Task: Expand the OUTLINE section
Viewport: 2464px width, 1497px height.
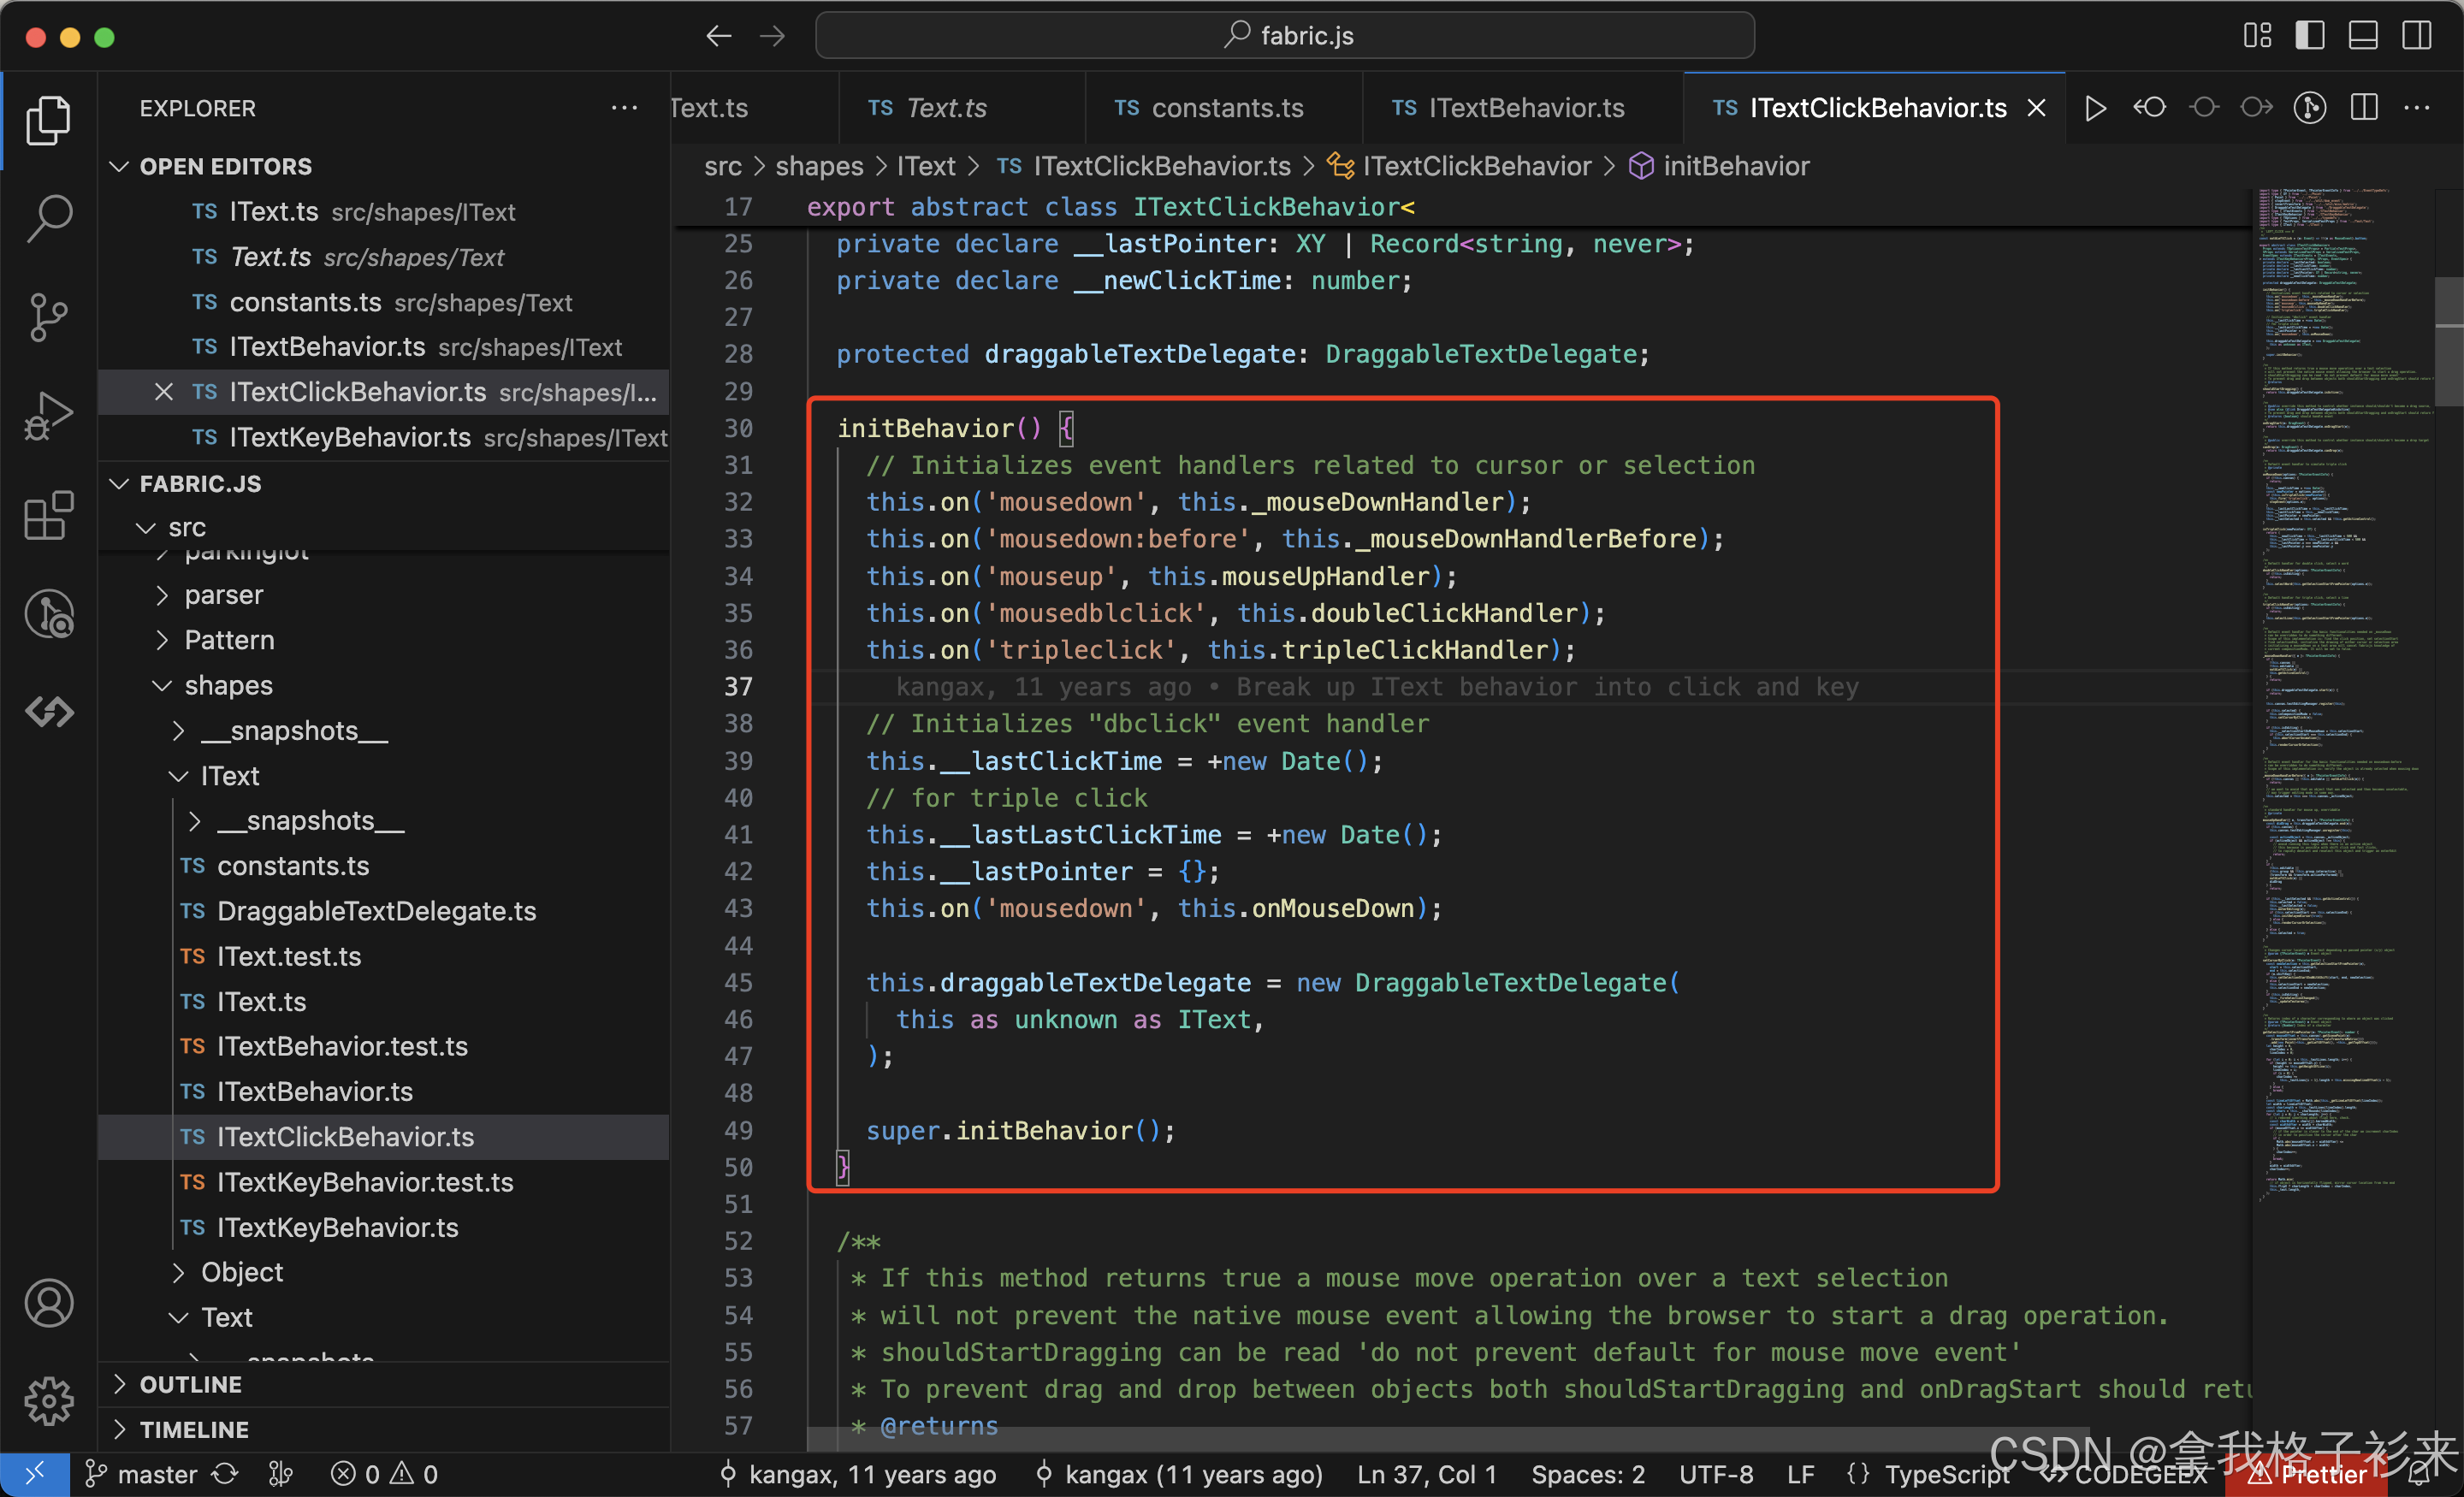Action: point(190,1384)
